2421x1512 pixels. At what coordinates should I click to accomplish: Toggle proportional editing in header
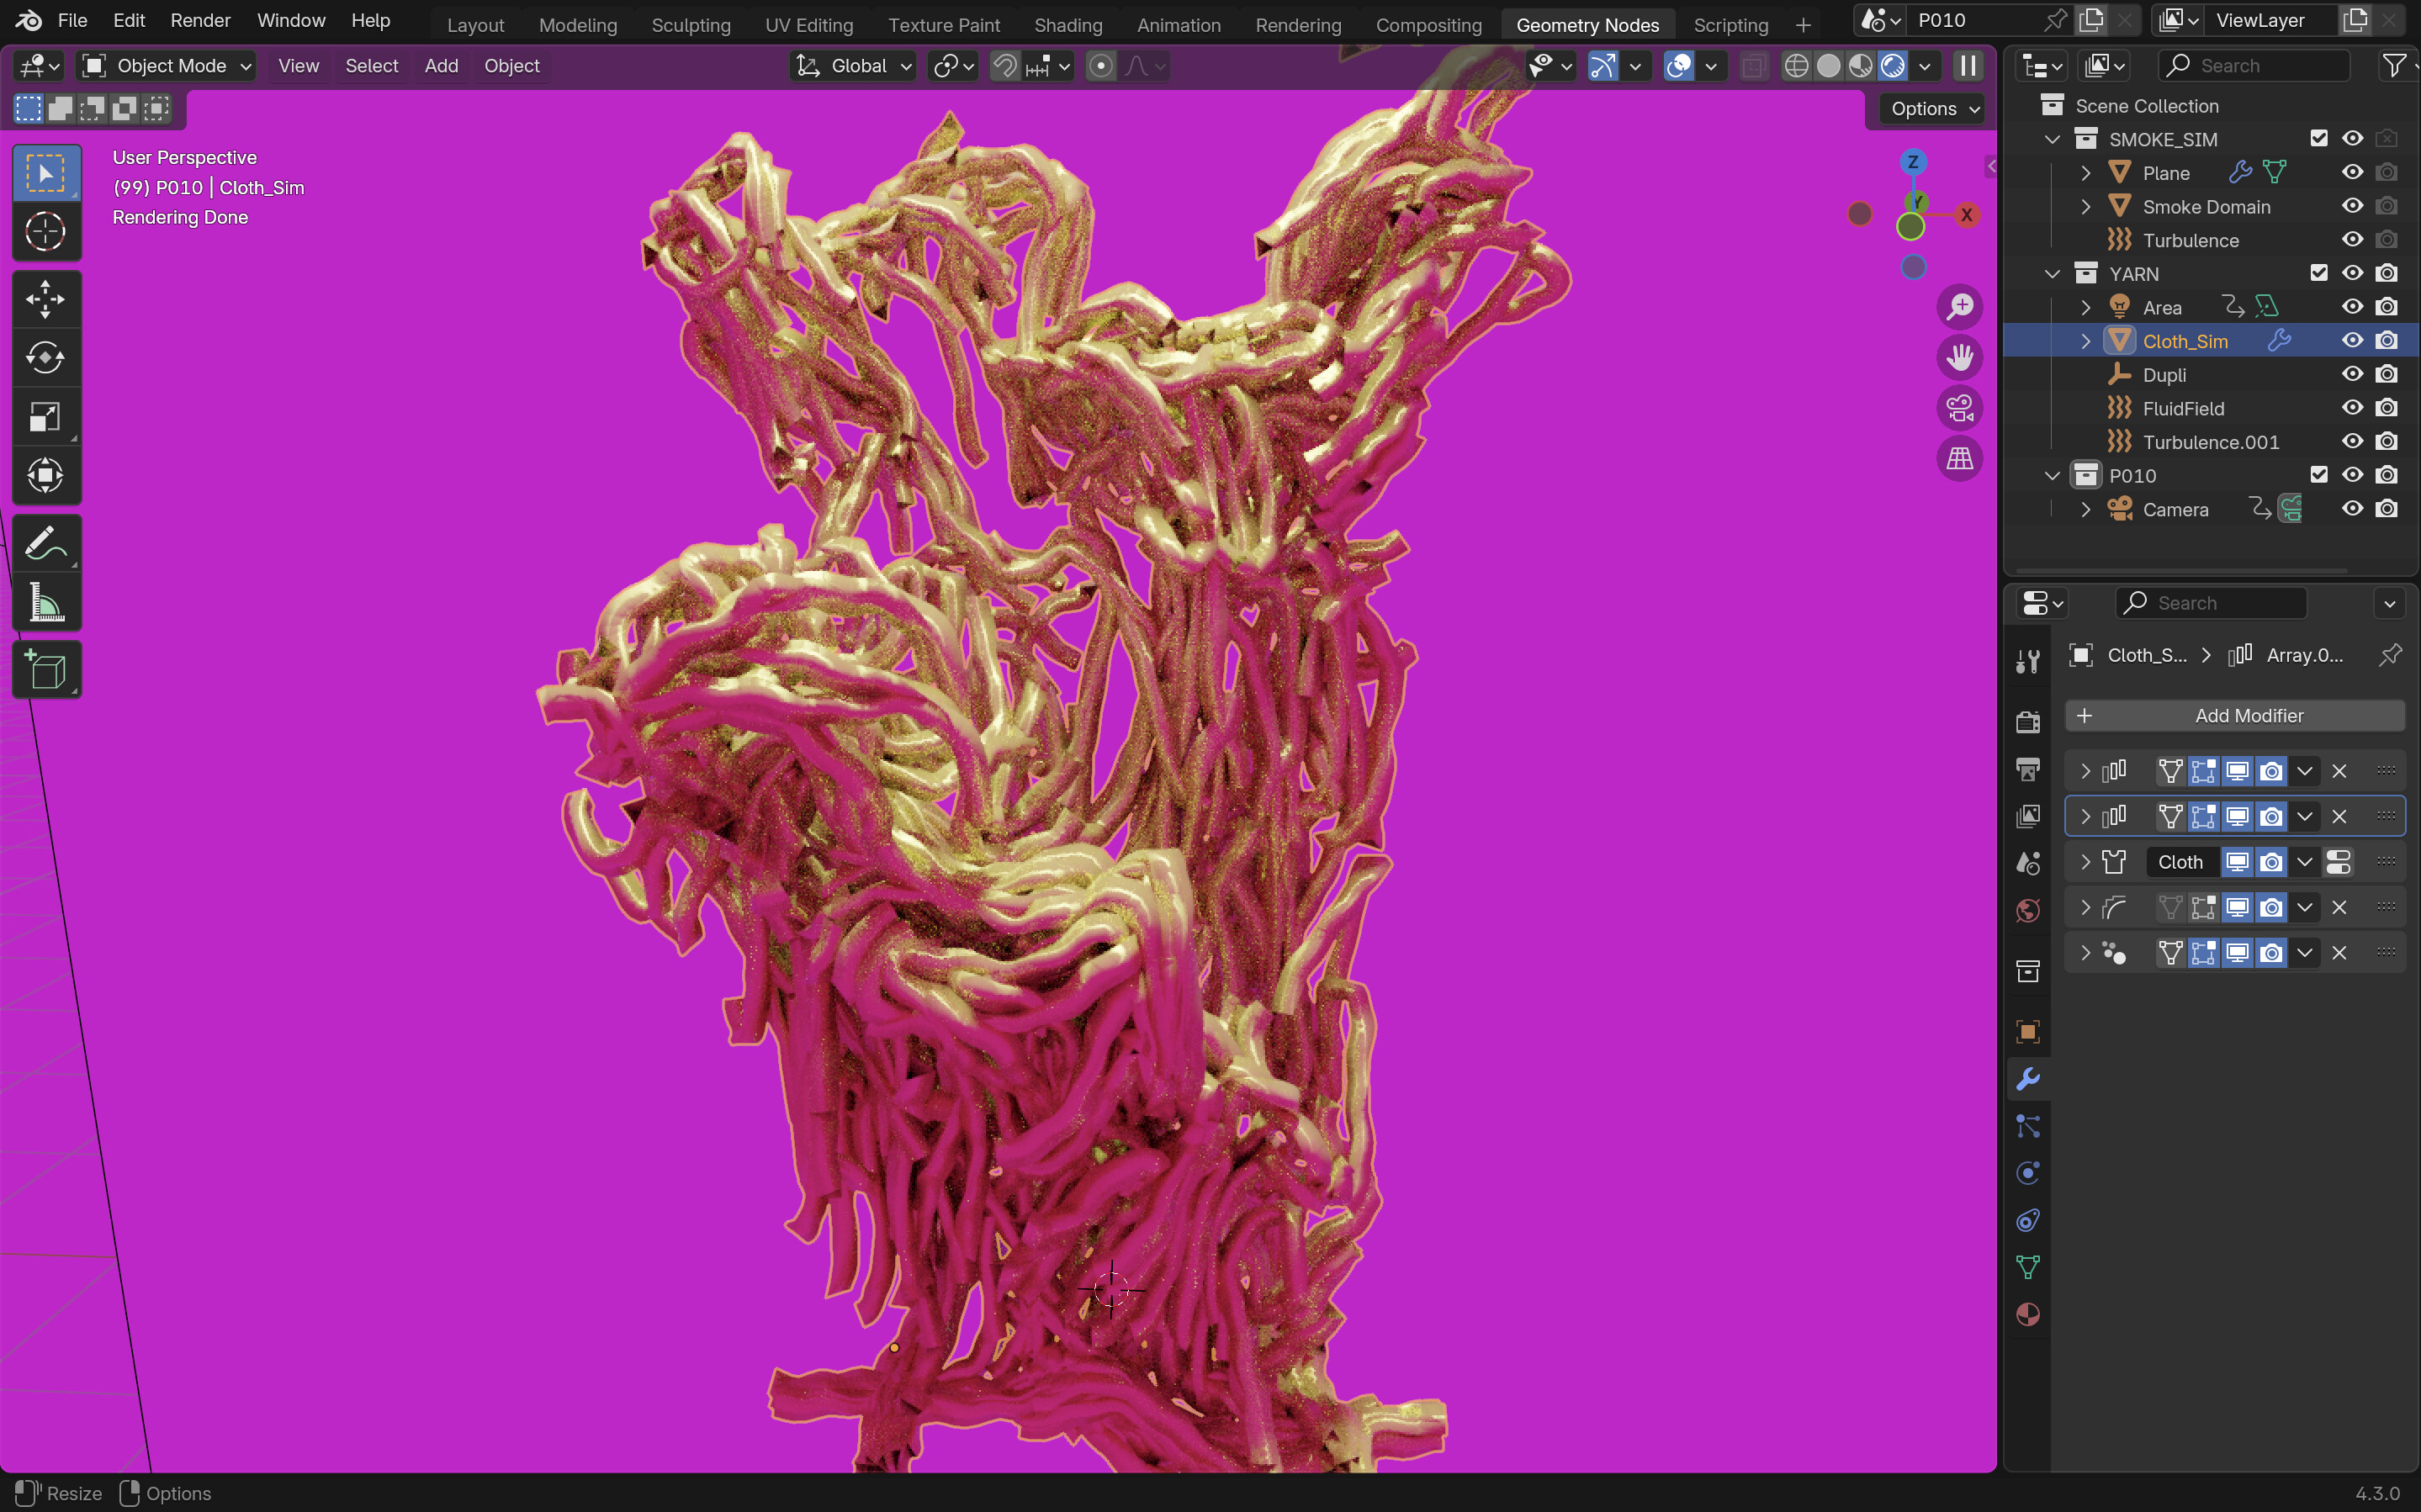click(x=1100, y=66)
